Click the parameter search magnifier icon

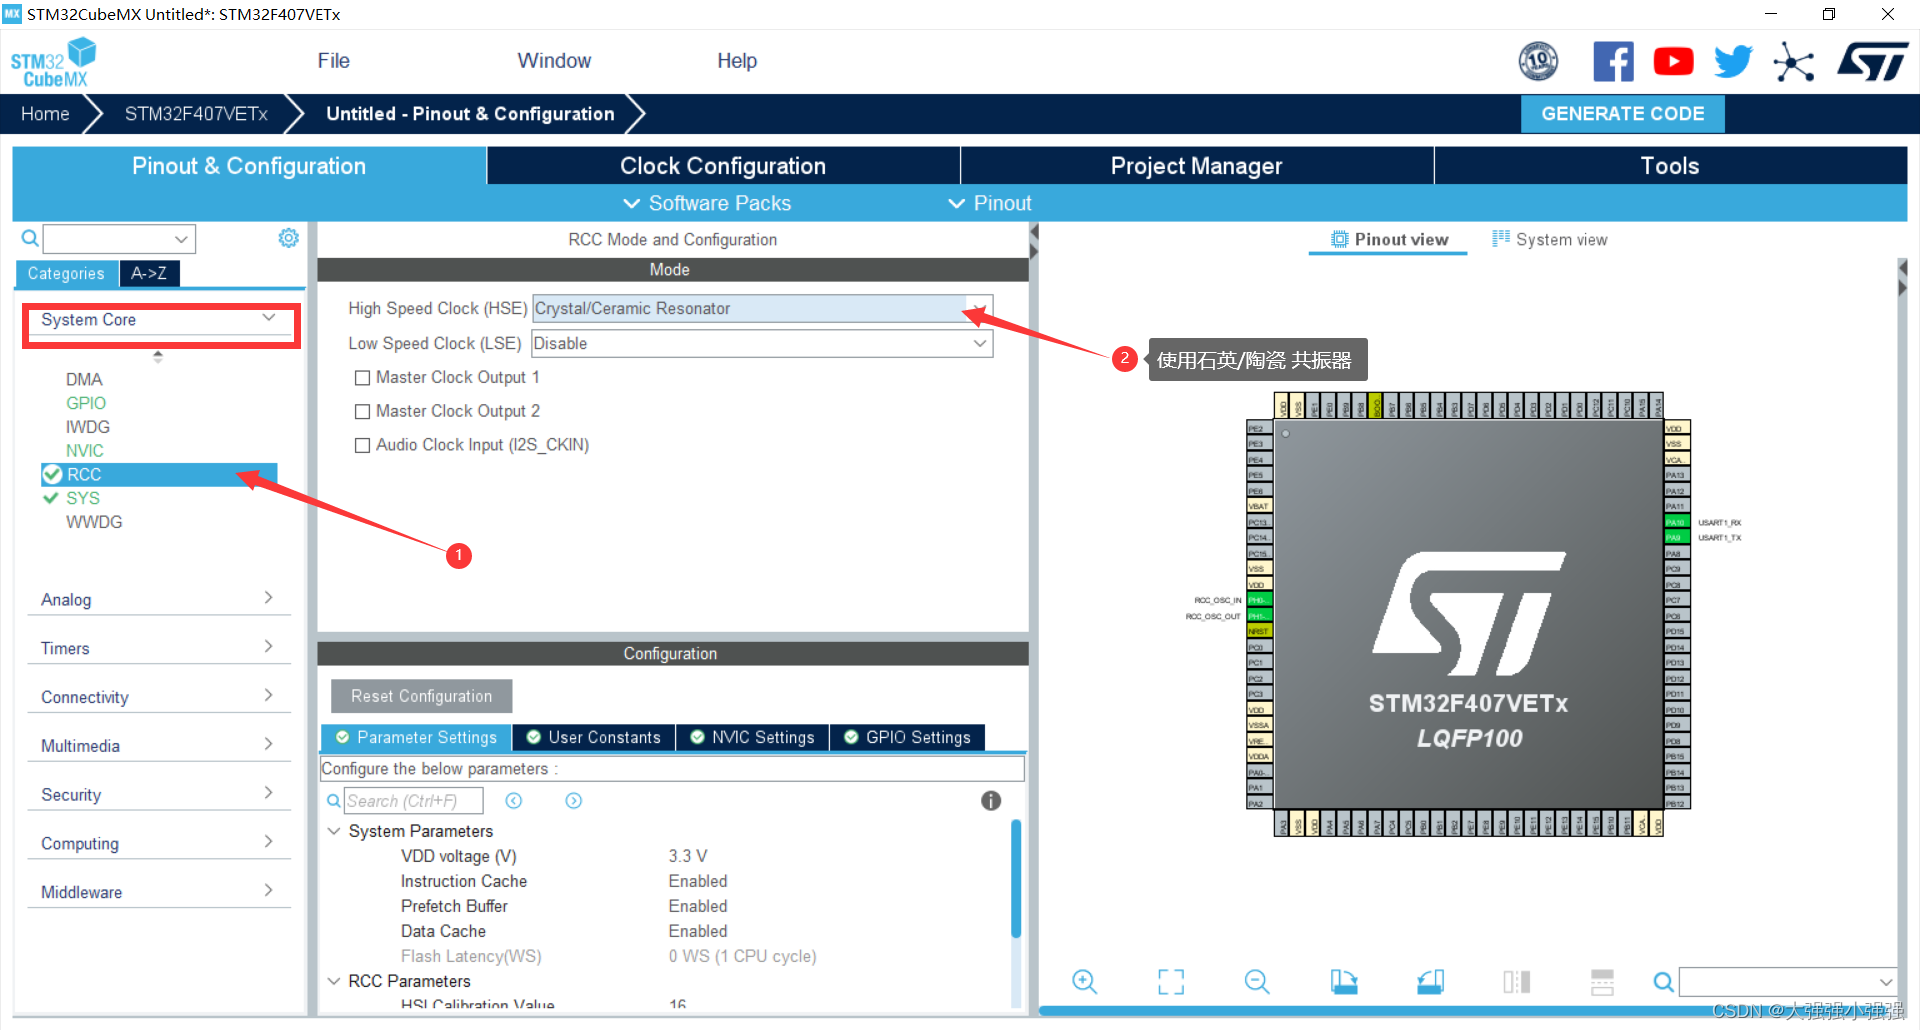click(x=333, y=801)
